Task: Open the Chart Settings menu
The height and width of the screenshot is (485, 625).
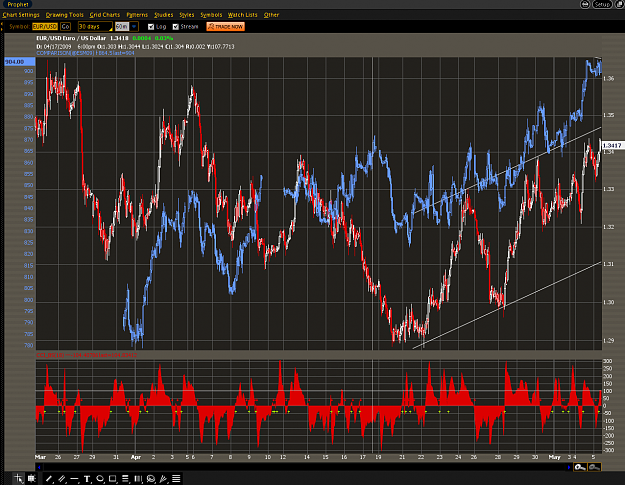Action: 21,15
